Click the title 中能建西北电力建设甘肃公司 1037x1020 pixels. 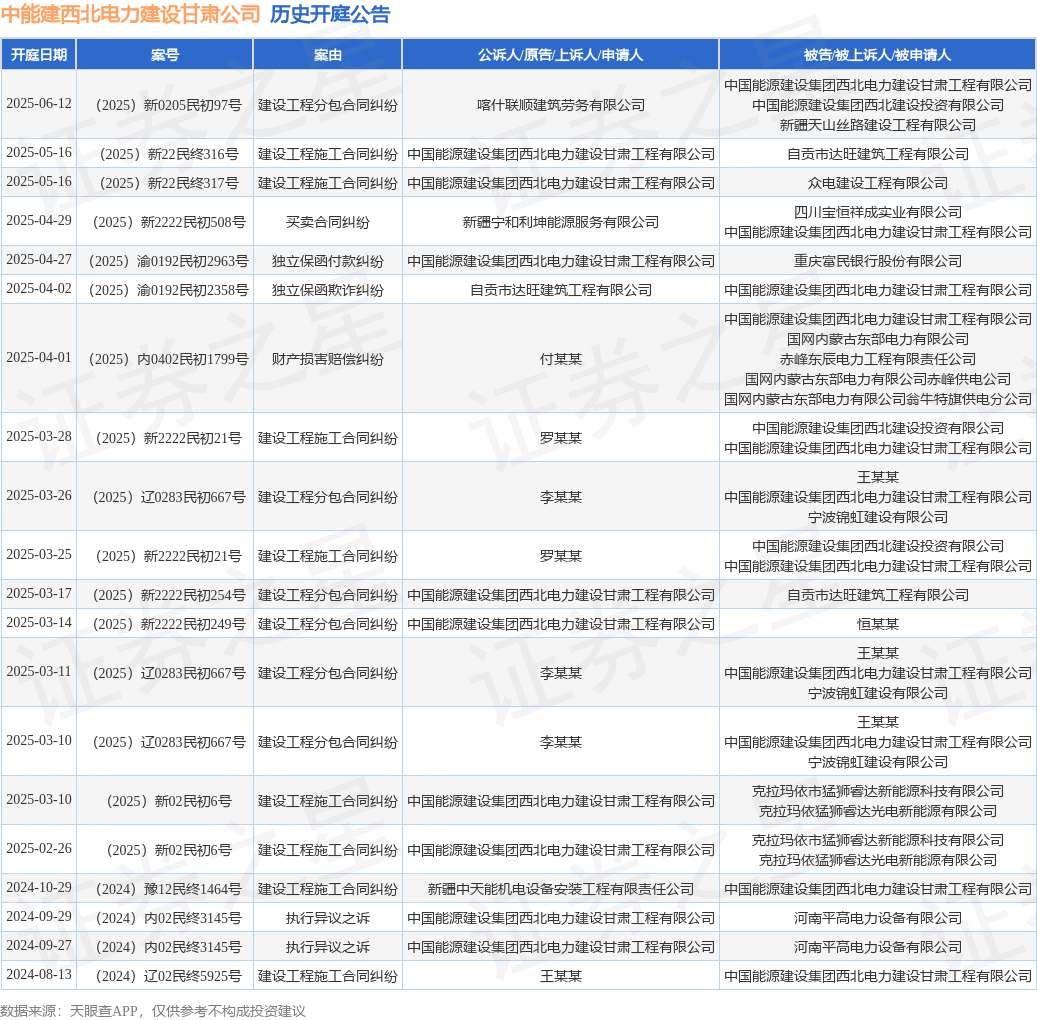pyautogui.click(x=131, y=14)
